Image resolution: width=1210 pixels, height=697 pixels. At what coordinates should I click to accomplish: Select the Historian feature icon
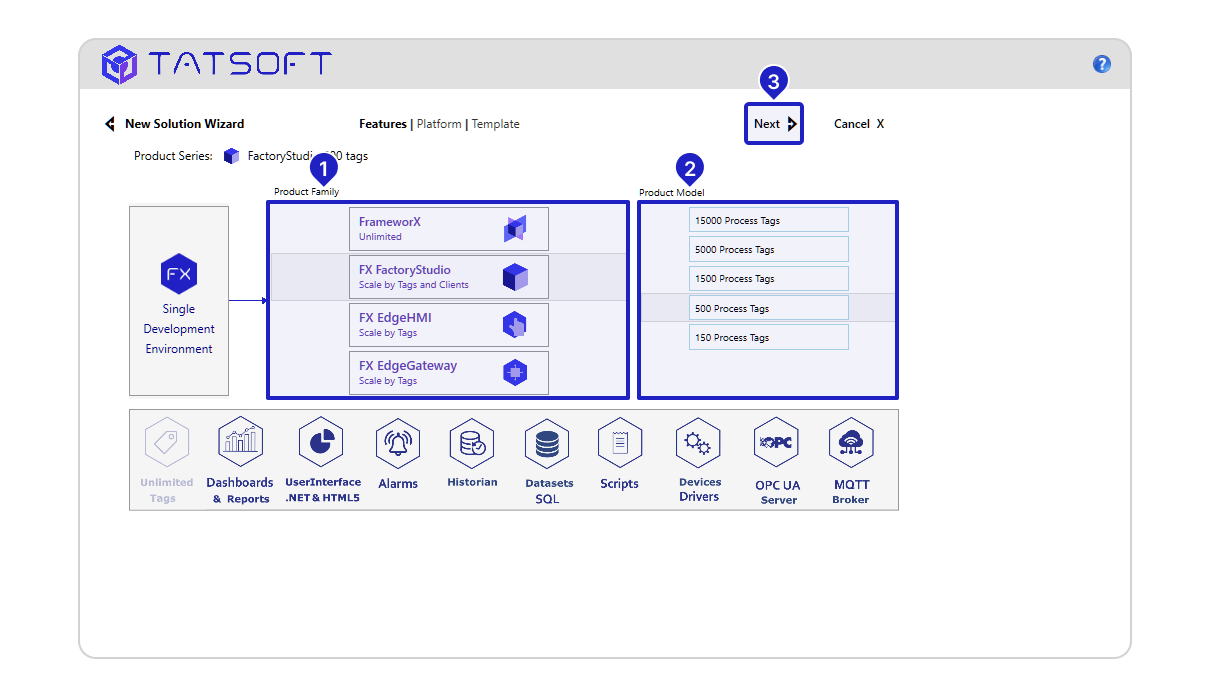point(471,443)
